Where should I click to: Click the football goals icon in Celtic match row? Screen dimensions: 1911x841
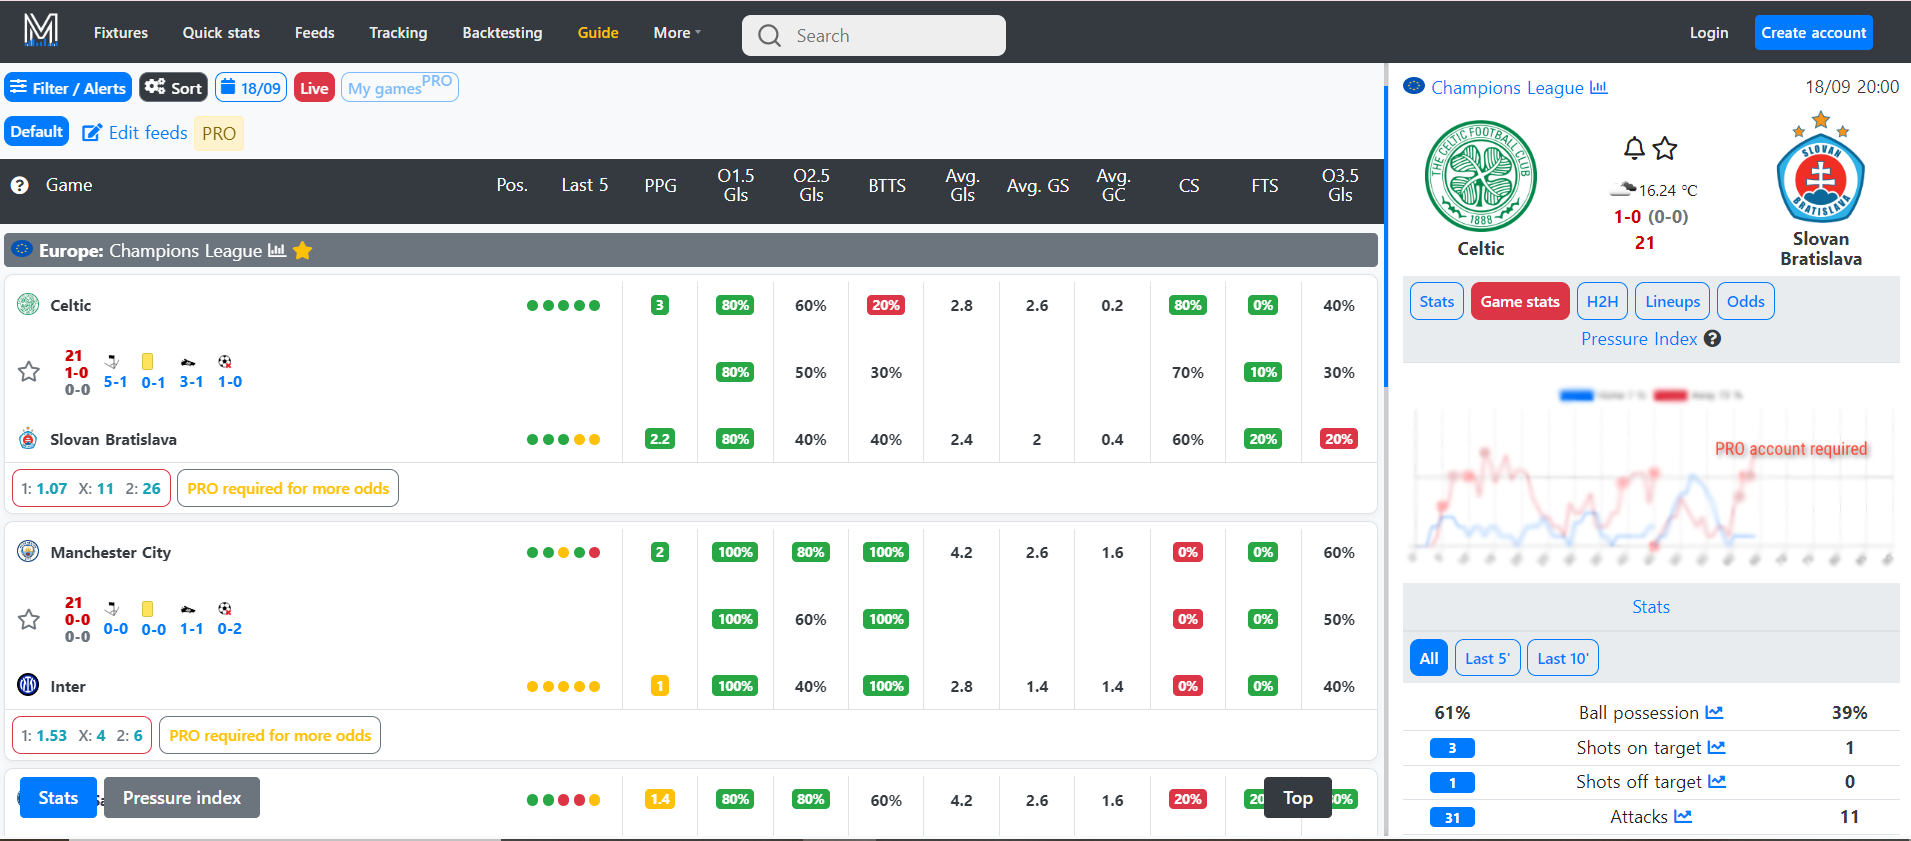click(x=225, y=361)
